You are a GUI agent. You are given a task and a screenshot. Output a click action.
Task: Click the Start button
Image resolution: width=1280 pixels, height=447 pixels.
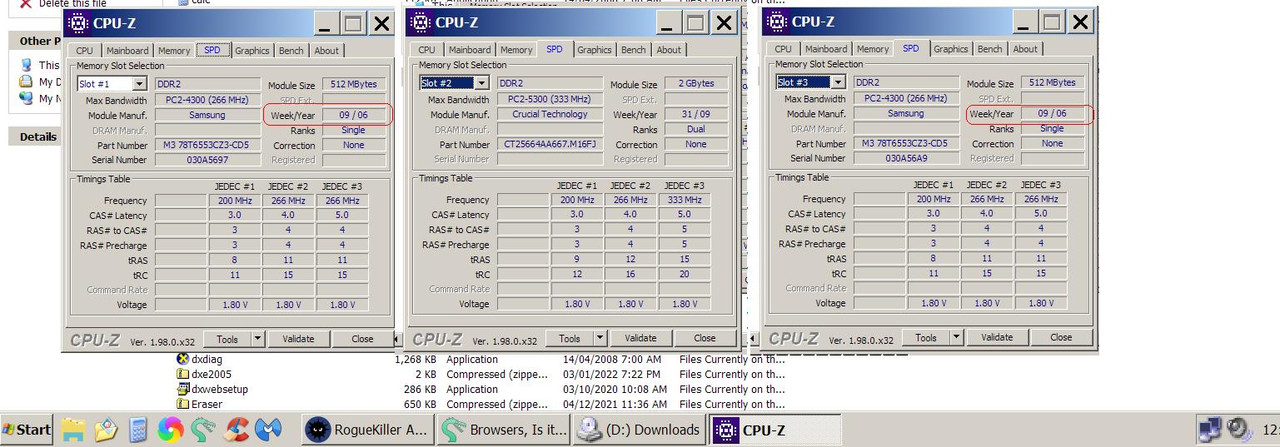coord(26,430)
